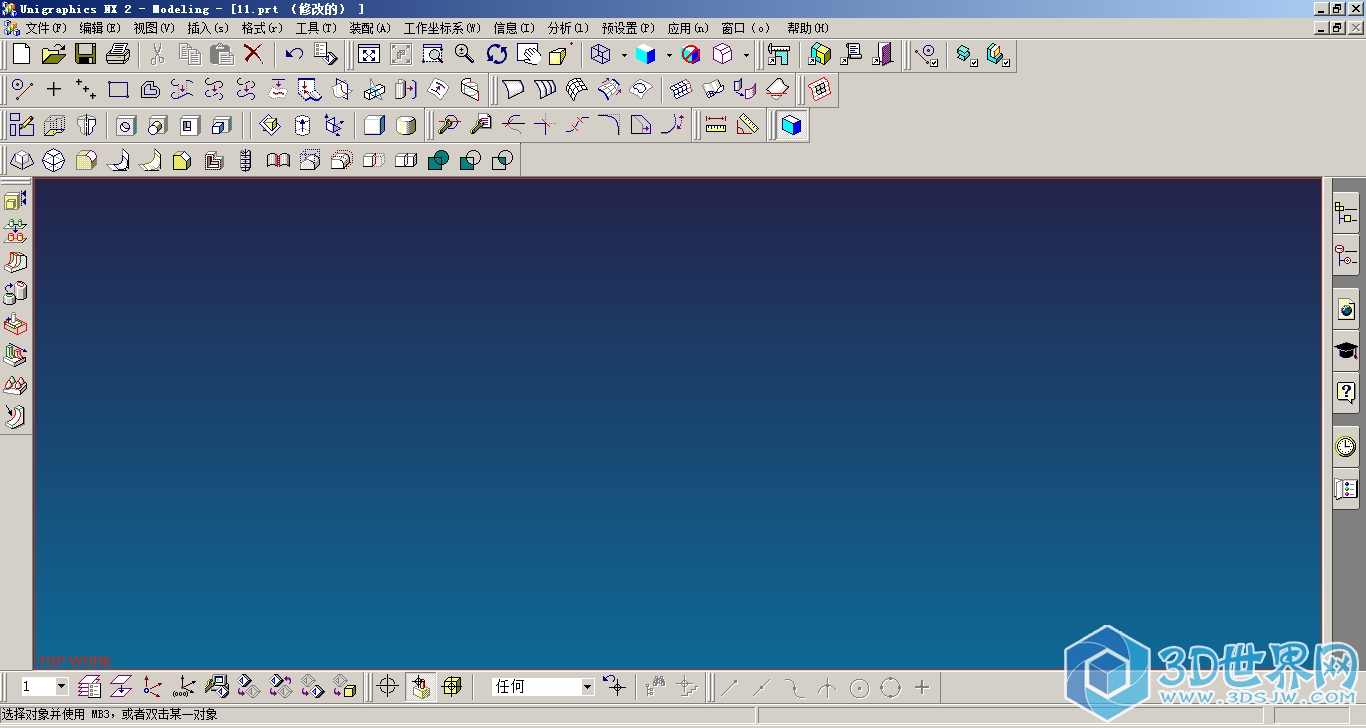Select the Chamfer tool
Screen dimensions: 1366x728
coord(182,160)
